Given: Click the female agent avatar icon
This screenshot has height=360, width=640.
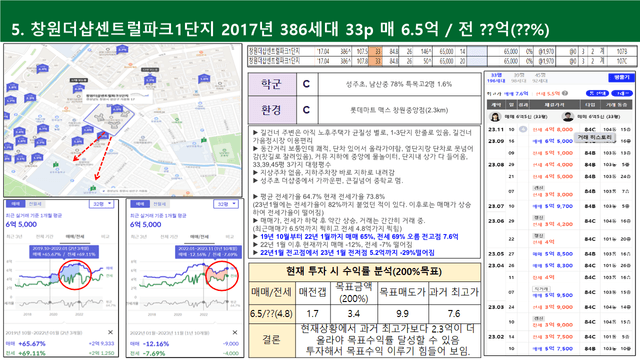Looking at the screenshot, I should (495, 117).
